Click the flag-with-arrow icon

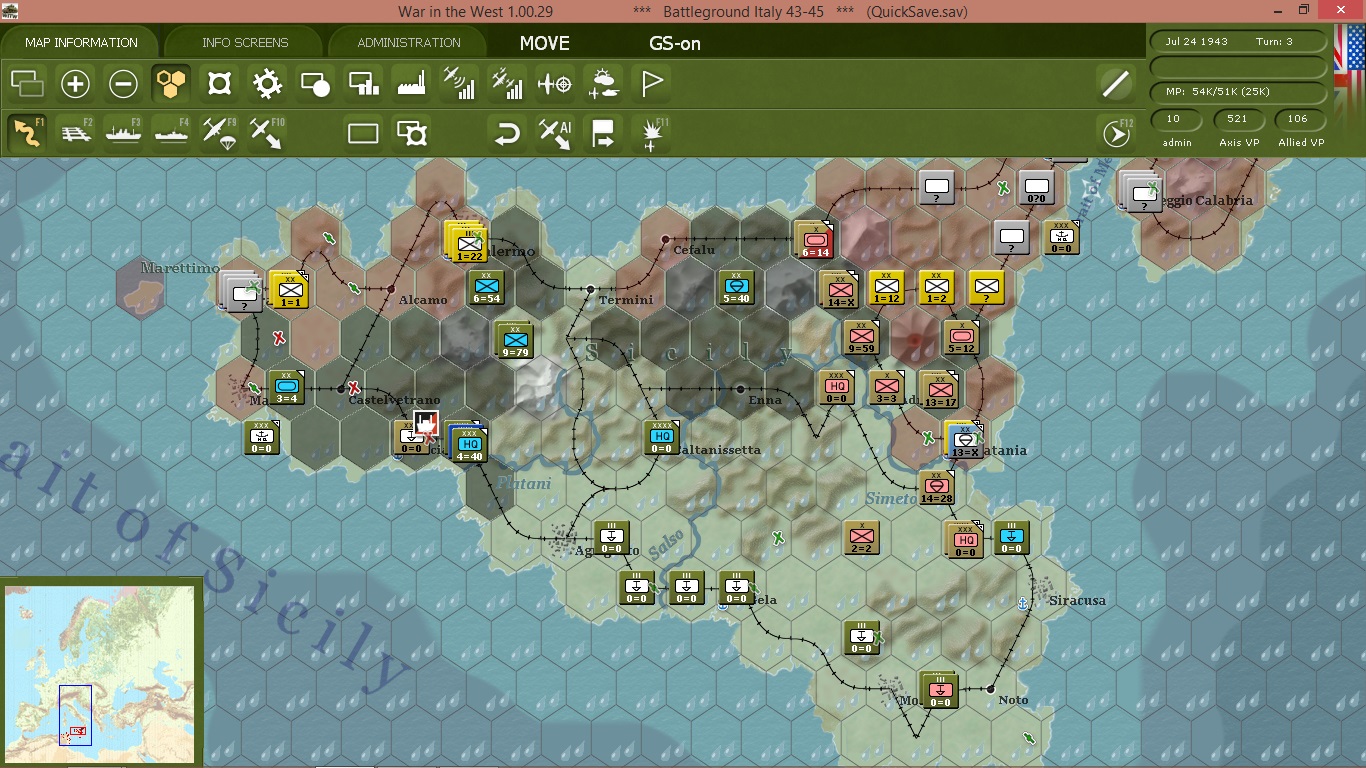point(603,133)
